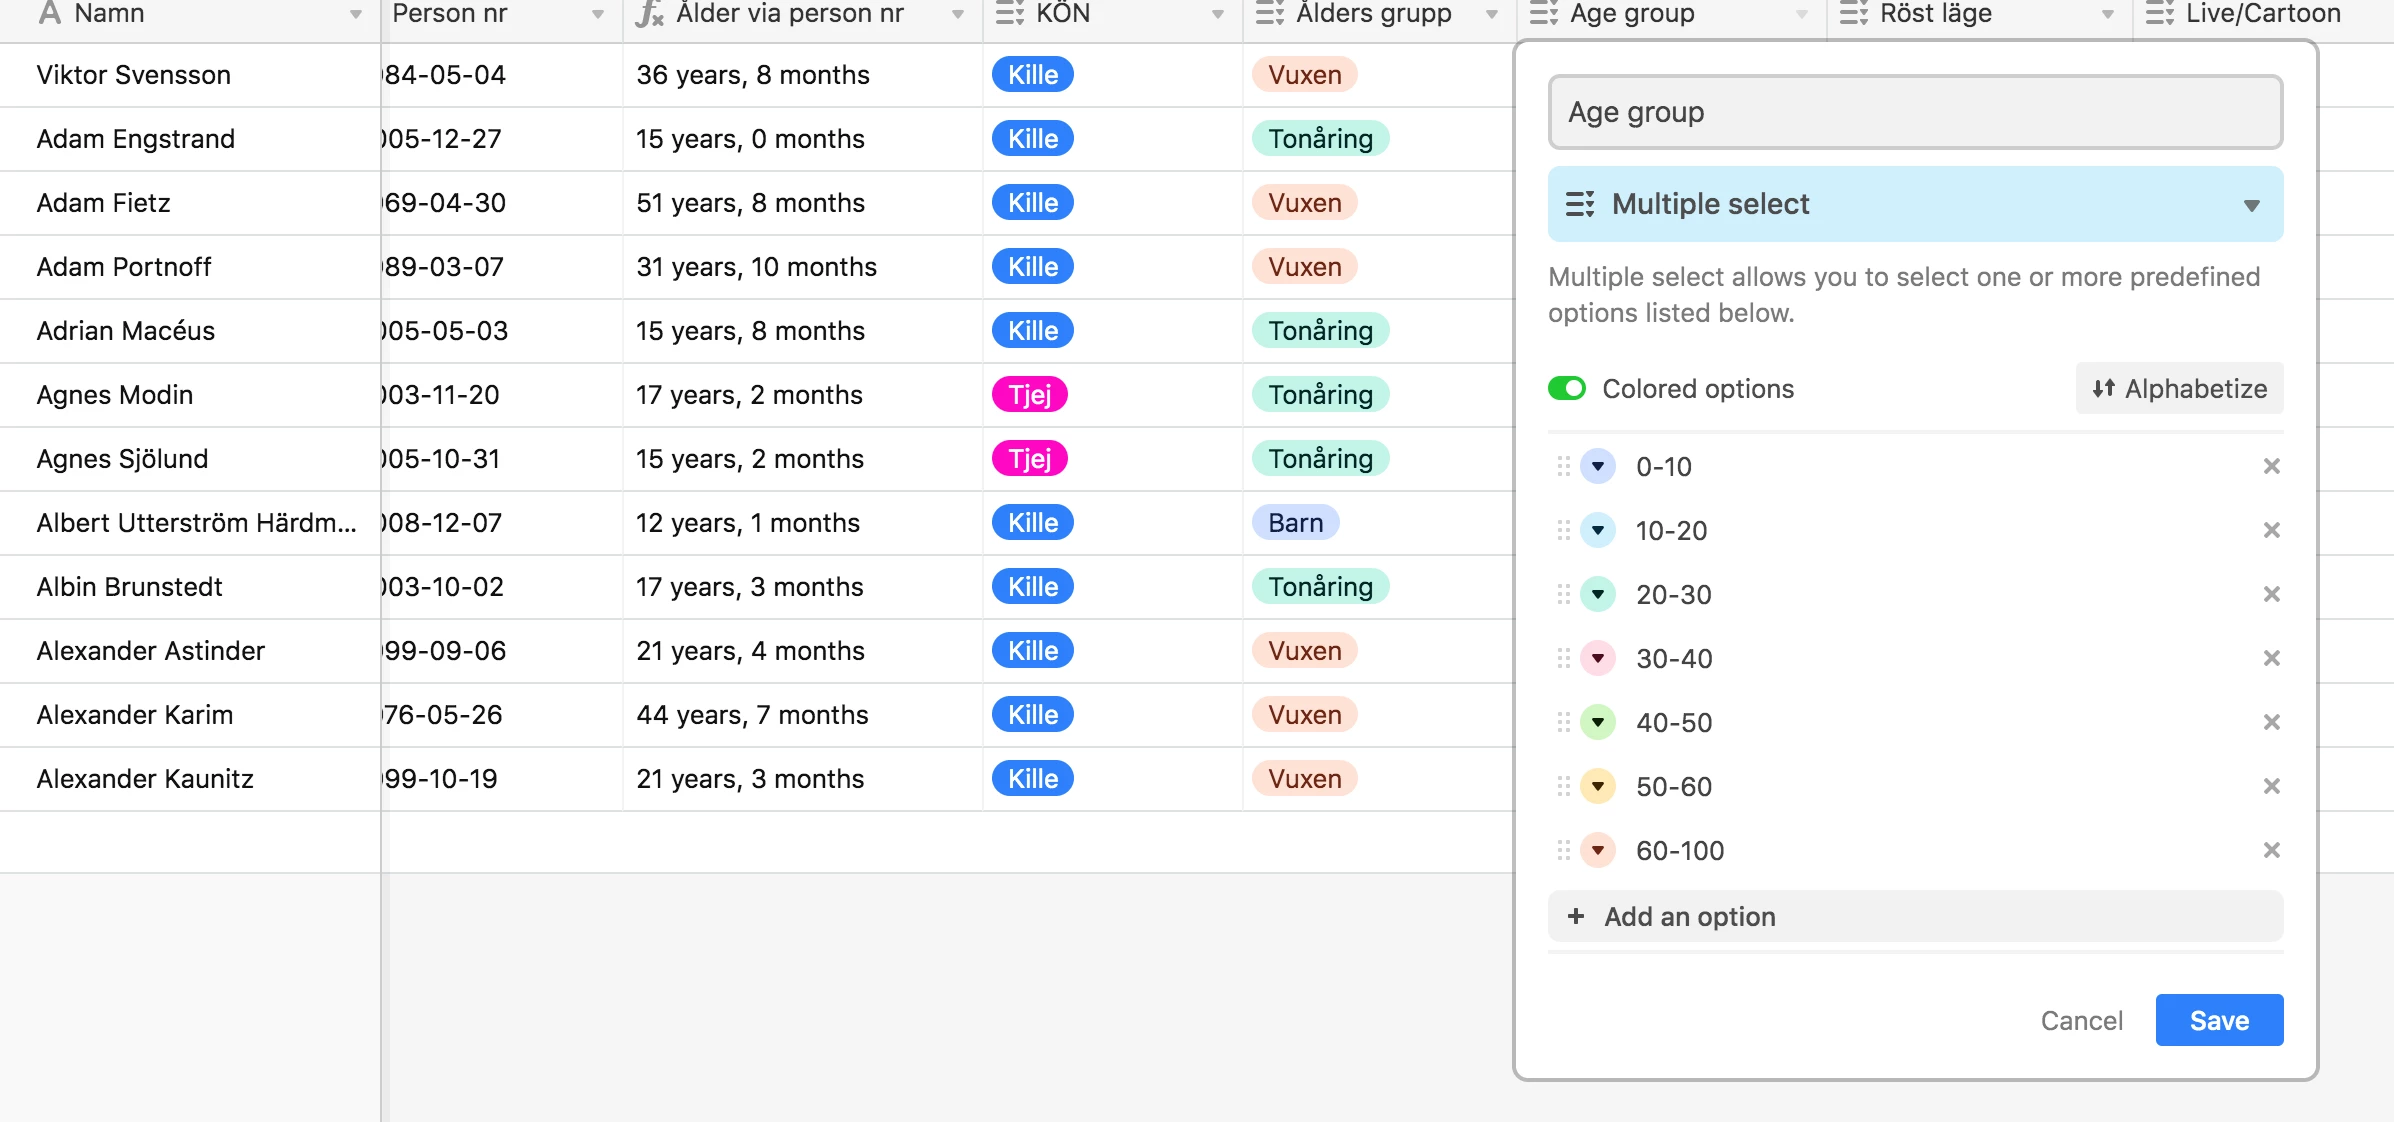Click Cancel in field editor
2394x1122 pixels.
2081,1020
